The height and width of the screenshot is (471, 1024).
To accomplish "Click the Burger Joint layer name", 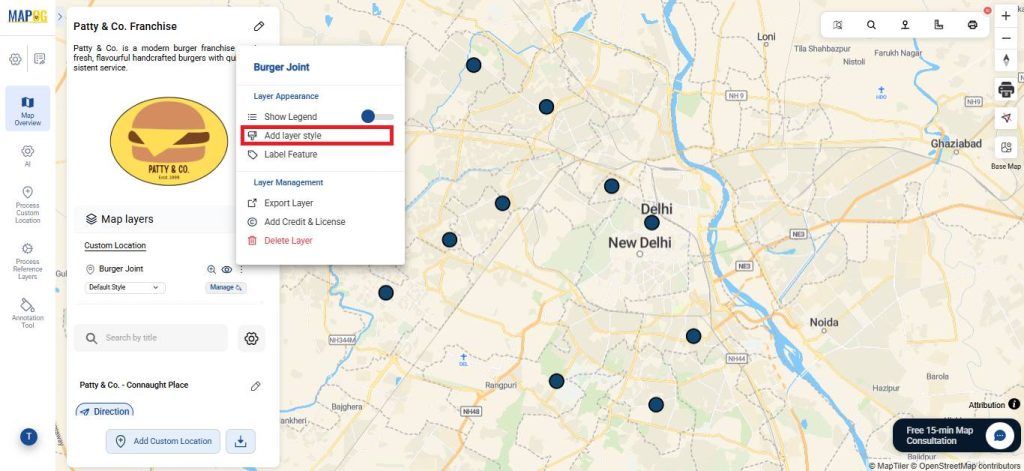I will point(121,269).
